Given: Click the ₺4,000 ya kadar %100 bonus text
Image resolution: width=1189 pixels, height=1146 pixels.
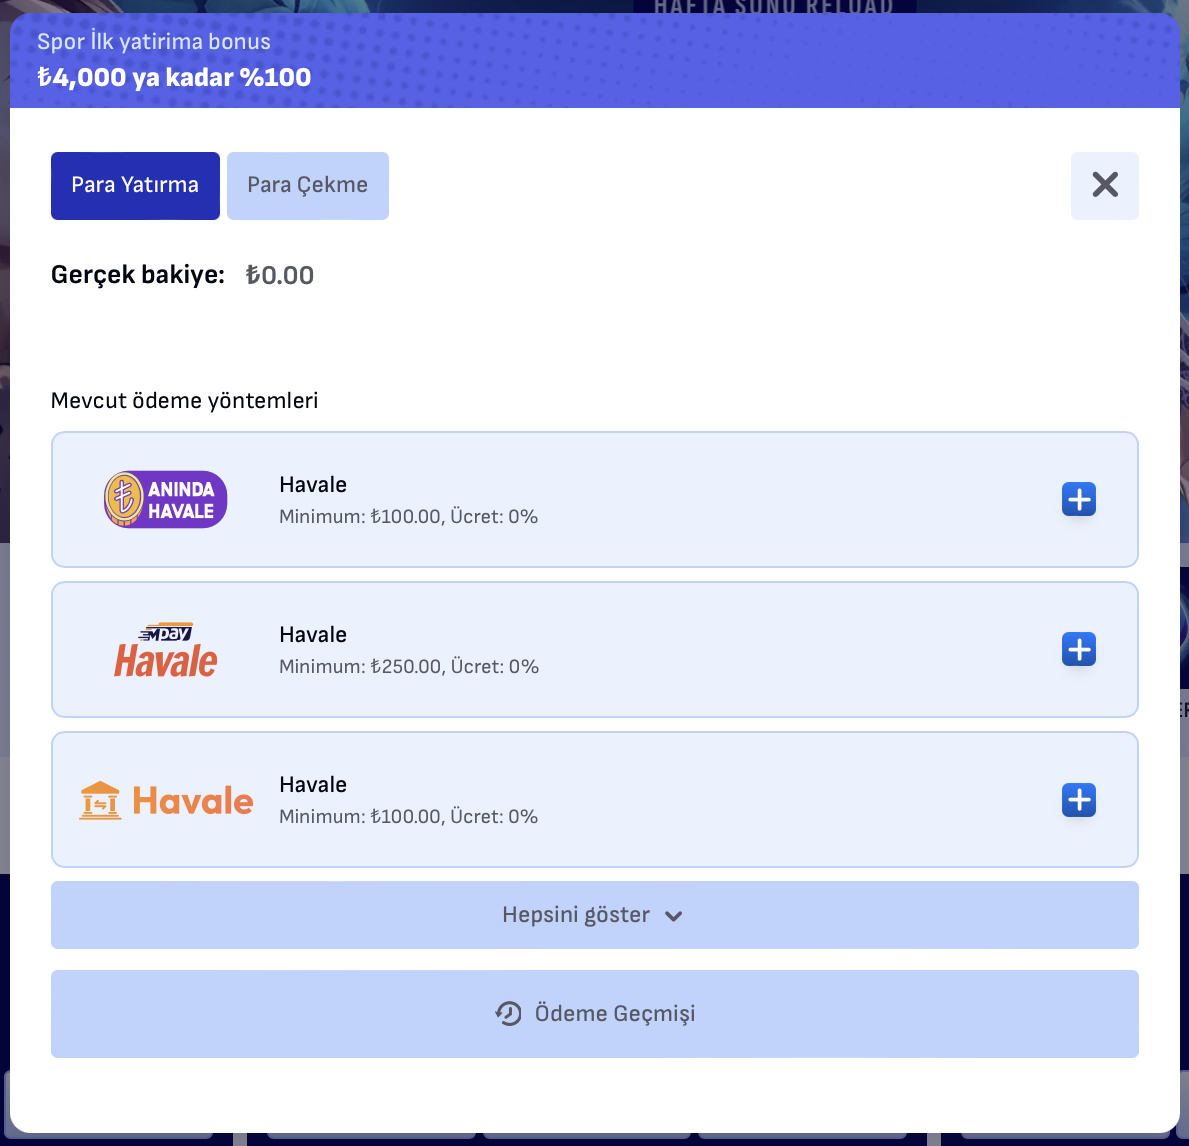Looking at the screenshot, I should pos(174,77).
